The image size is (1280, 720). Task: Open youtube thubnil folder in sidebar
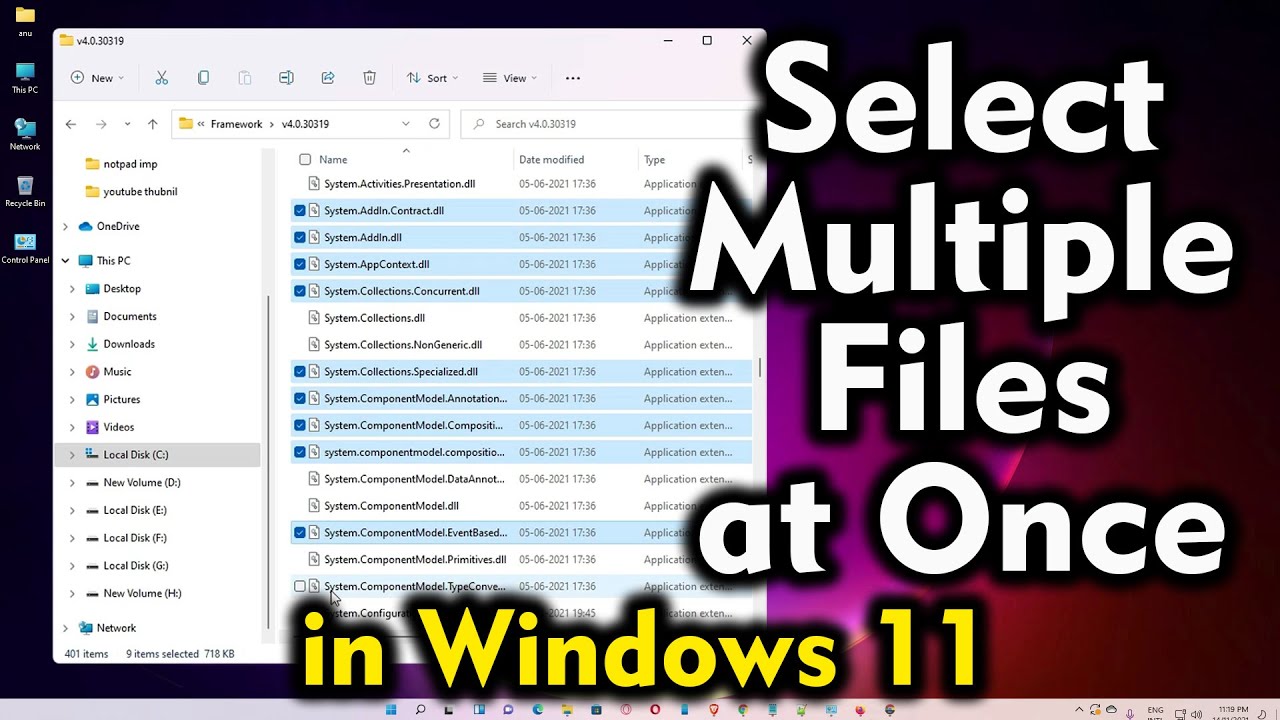click(x=131, y=192)
